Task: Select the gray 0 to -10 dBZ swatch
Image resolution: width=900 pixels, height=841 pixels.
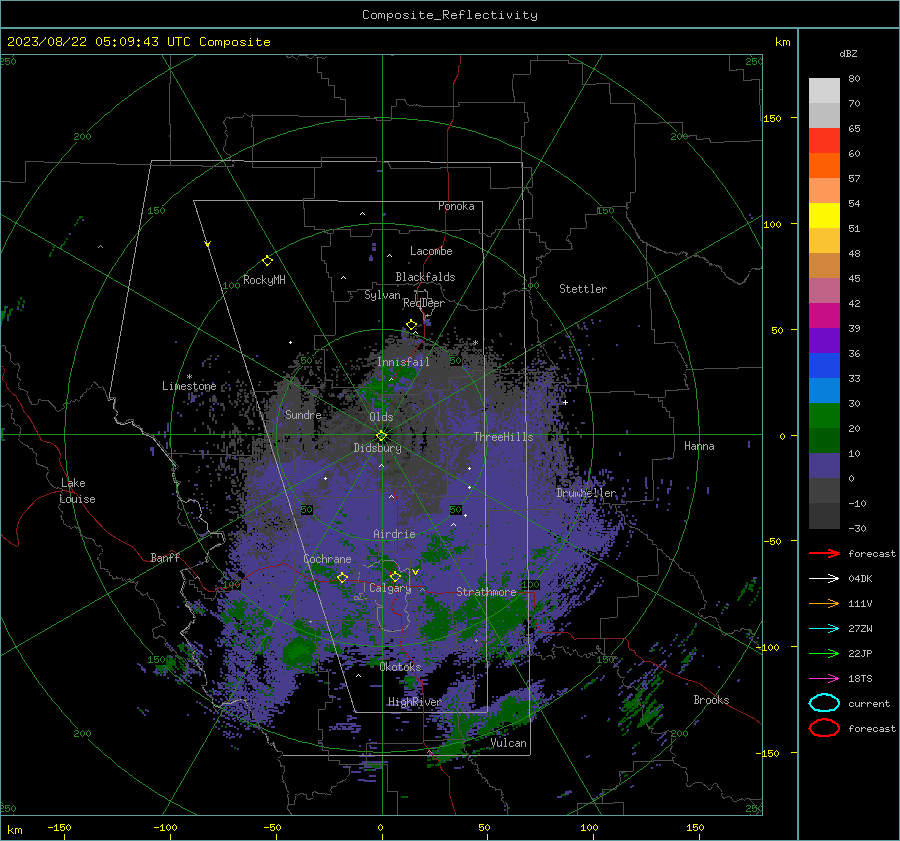Action: [824, 491]
